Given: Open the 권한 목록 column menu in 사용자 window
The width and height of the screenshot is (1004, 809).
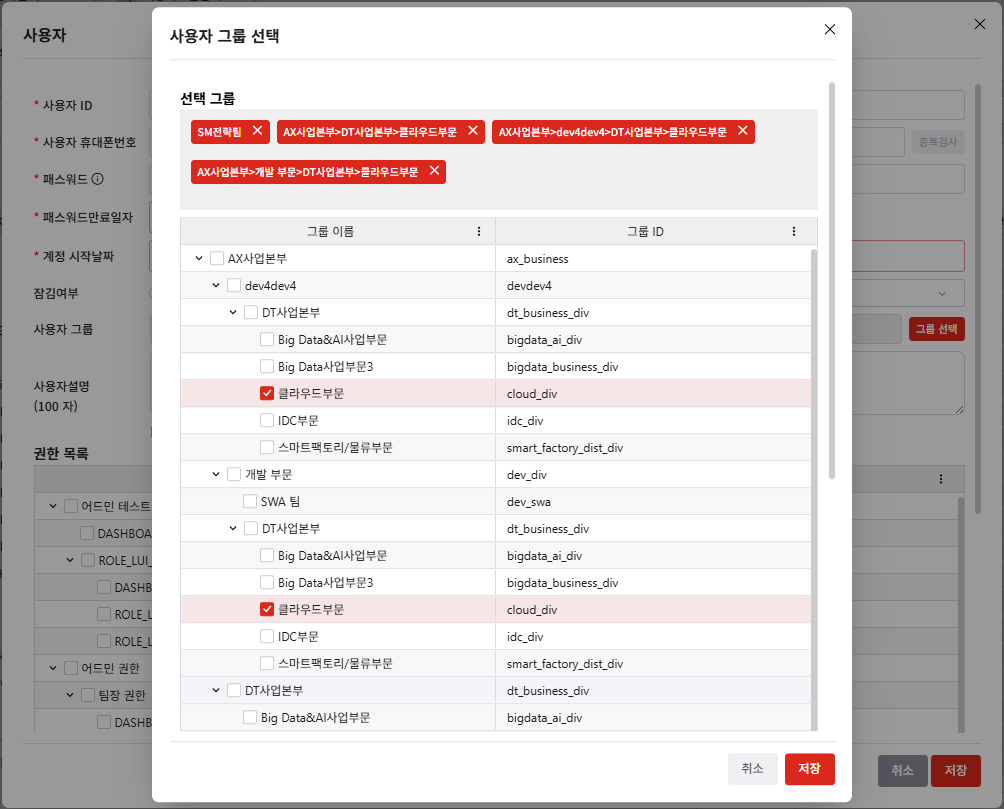Looking at the screenshot, I should pos(941,479).
